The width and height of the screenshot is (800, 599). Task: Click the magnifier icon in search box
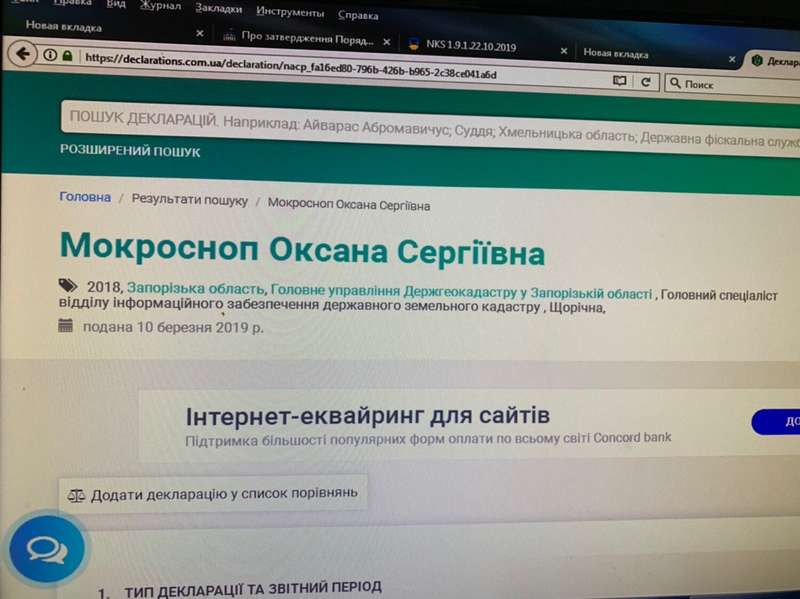(x=675, y=83)
